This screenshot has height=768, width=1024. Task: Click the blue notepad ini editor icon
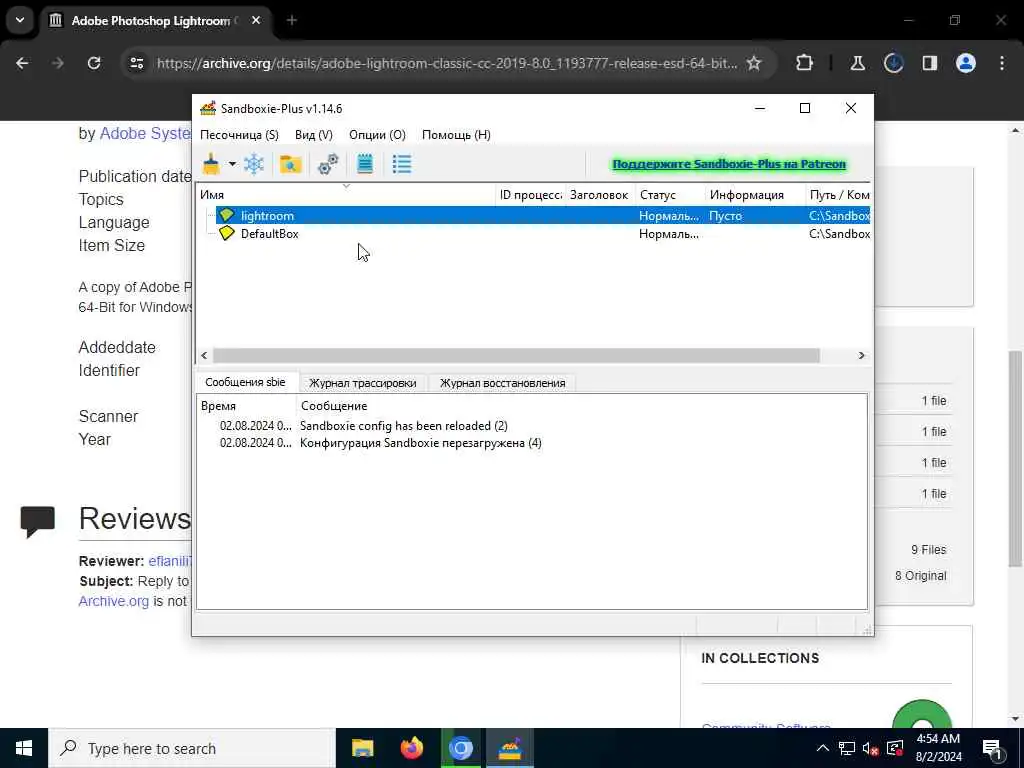pos(365,164)
